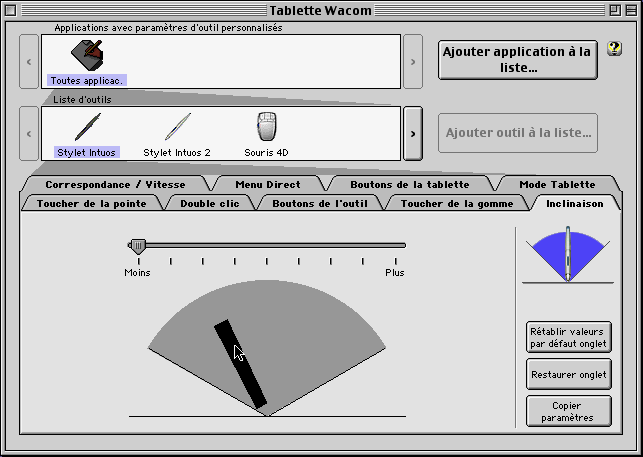Switch to the Correspondance / Vitesse tab
This screenshot has height=457, width=643.
click(x=115, y=185)
